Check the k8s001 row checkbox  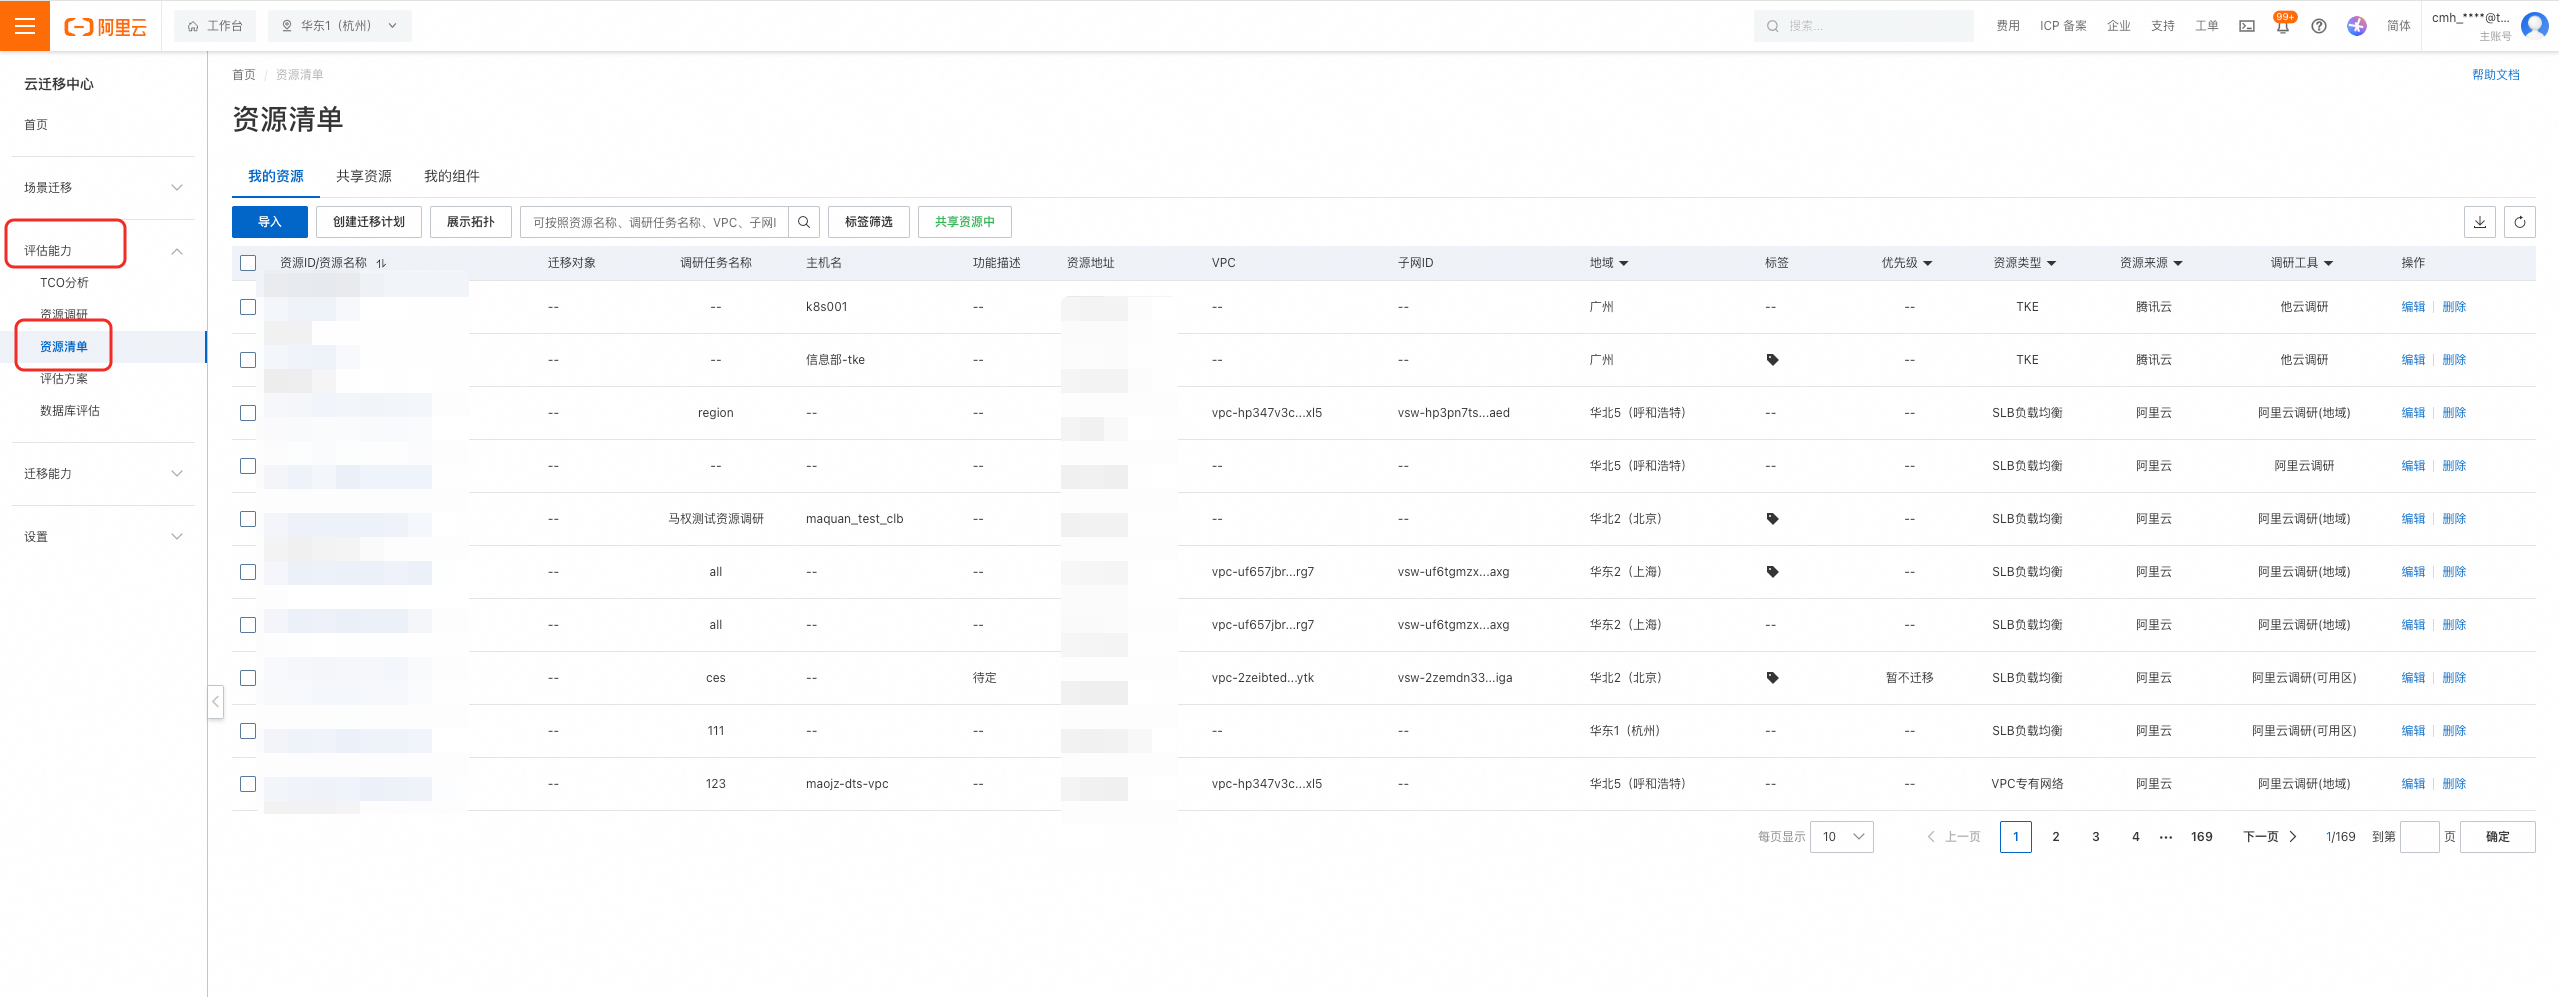click(x=248, y=307)
